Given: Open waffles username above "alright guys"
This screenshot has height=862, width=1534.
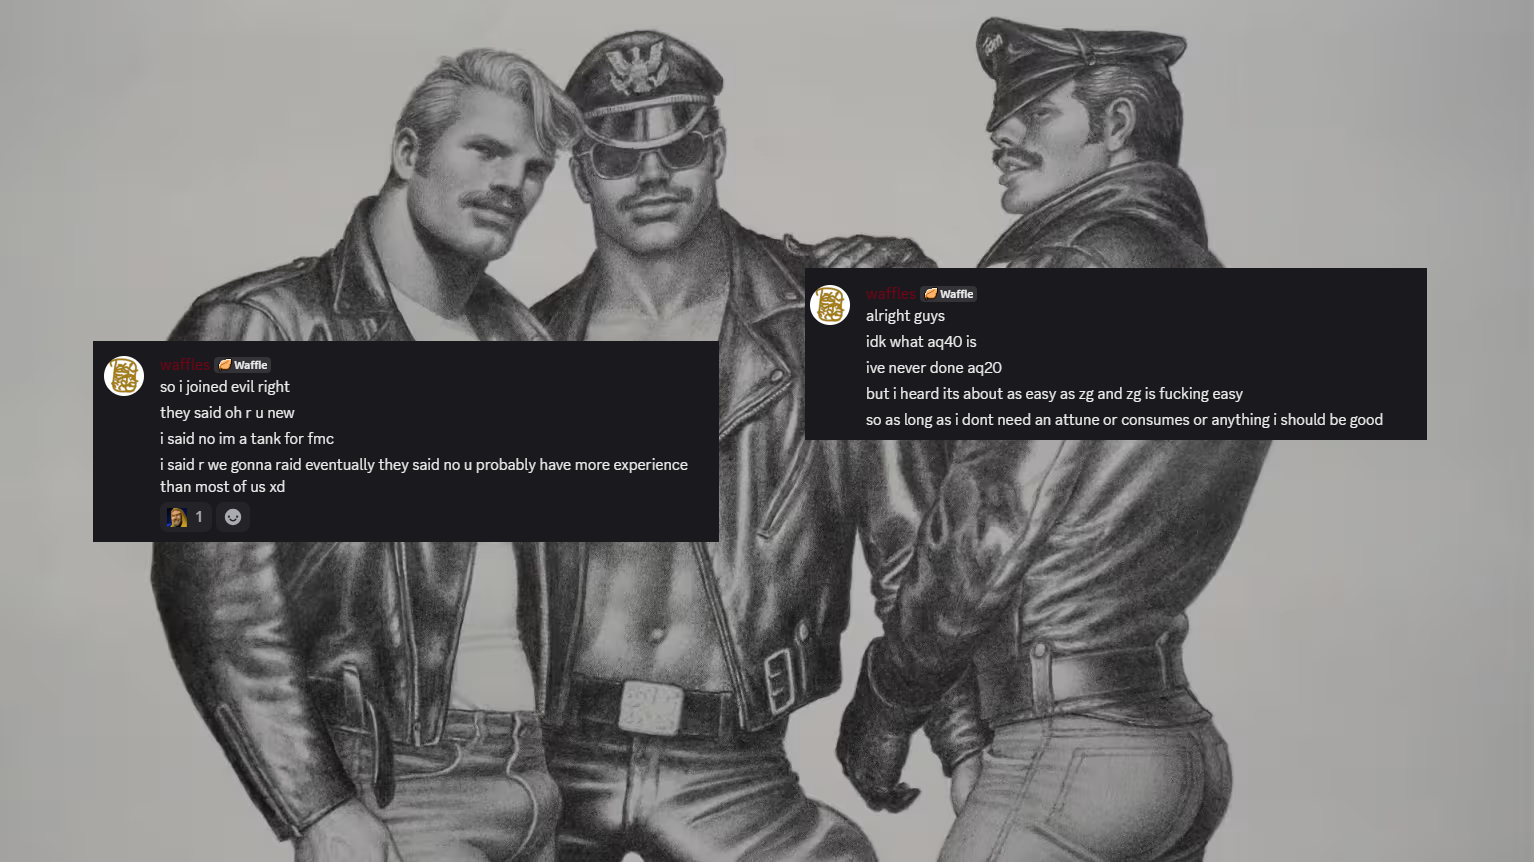Looking at the screenshot, I should pos(891,294).
